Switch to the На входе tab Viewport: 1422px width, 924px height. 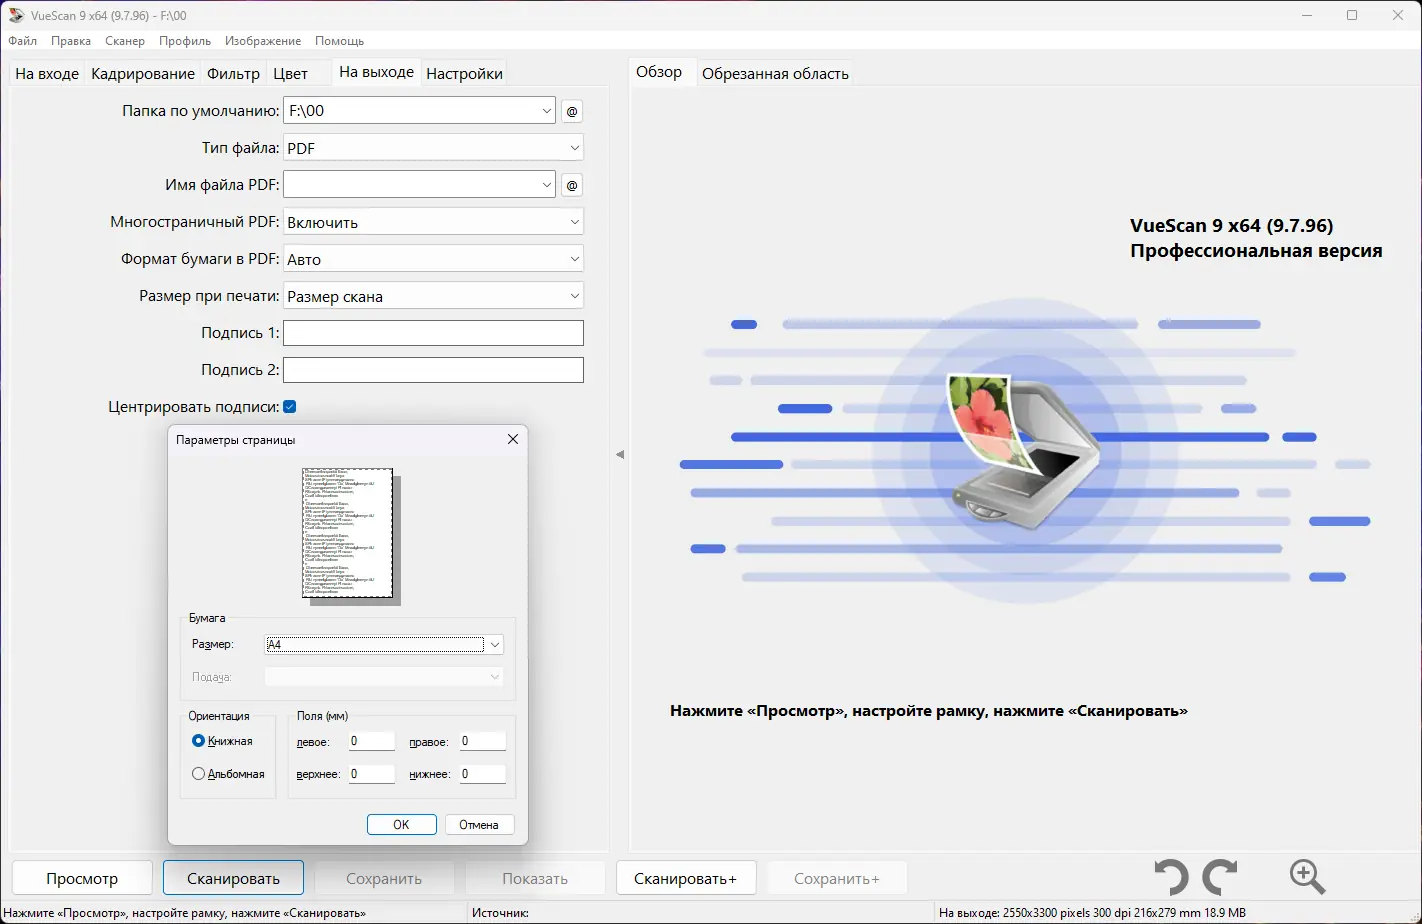point(47,74)
